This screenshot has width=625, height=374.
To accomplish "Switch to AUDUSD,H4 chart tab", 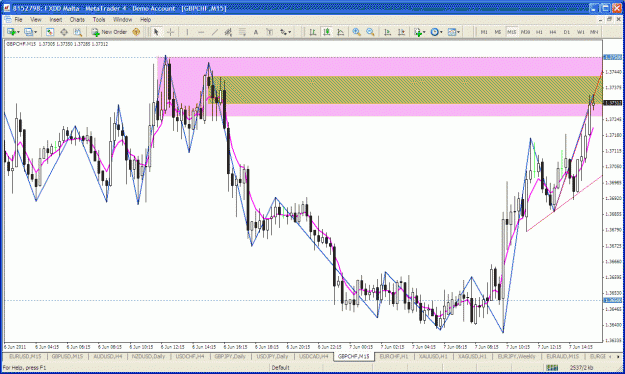I will 108,356.
